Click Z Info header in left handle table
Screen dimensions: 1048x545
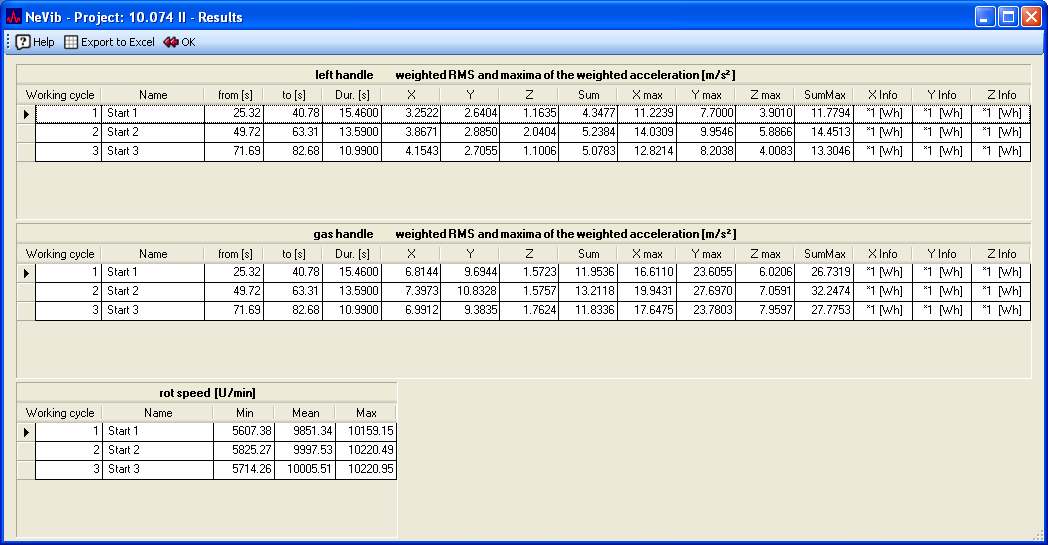(x=1000, y=95)
